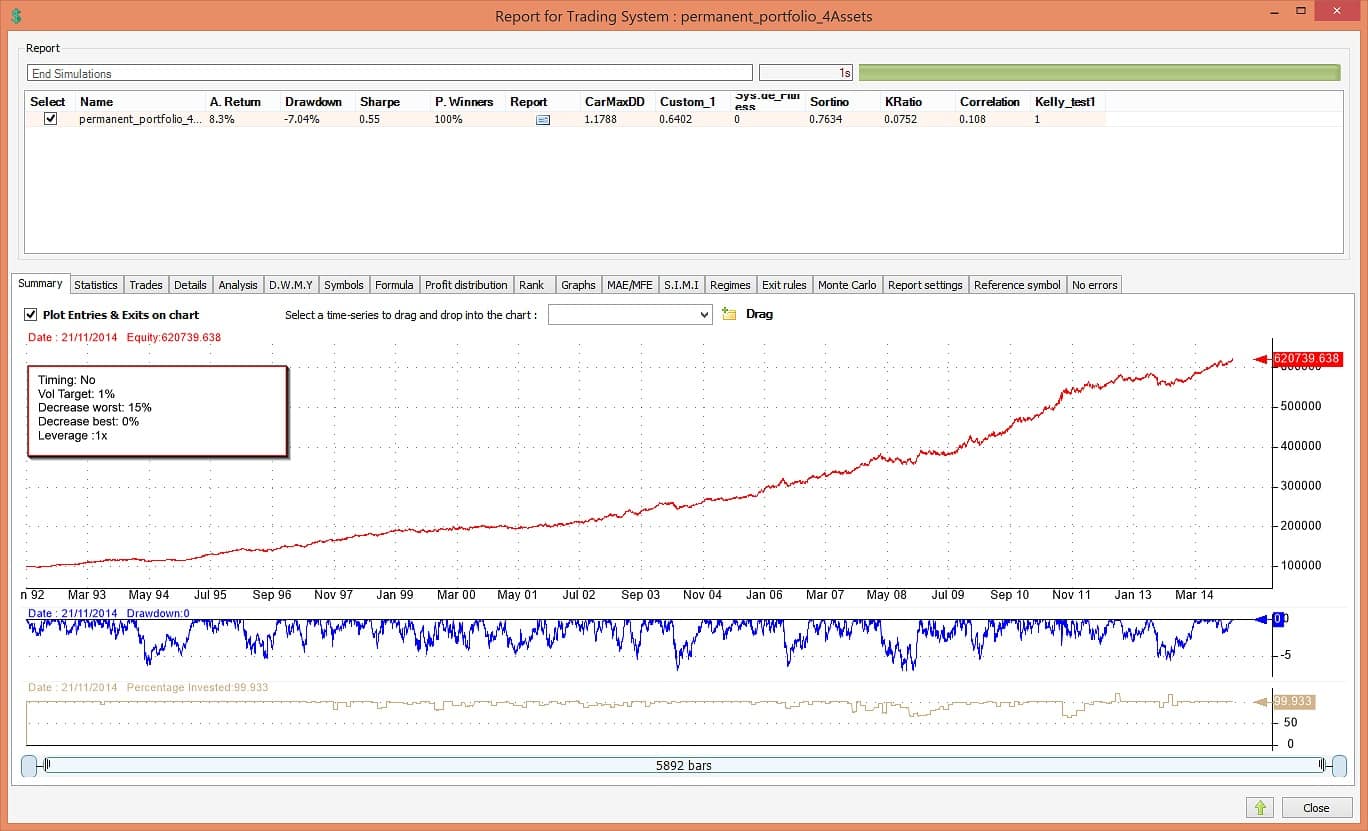View the Report settings tab
The width and height of the screenshot is (1368, 831).
click(x=925, y=285)
